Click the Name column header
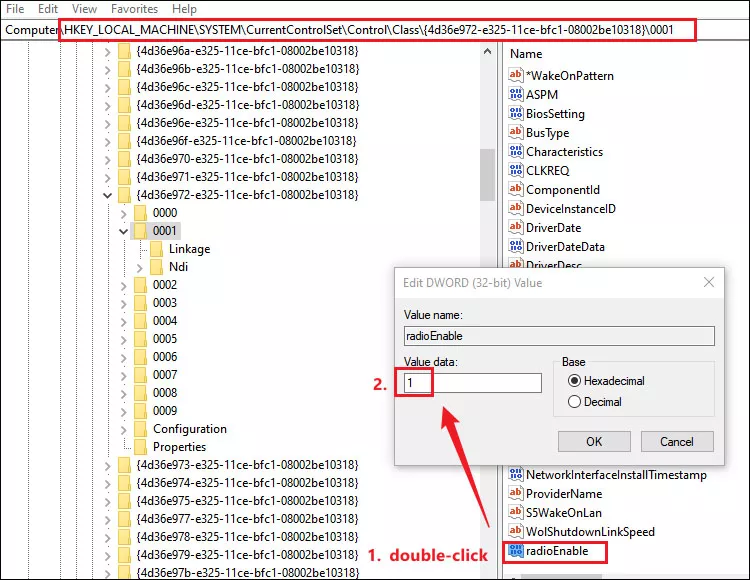The height and width of the screenshot is (580, 750). click(526, 54)
